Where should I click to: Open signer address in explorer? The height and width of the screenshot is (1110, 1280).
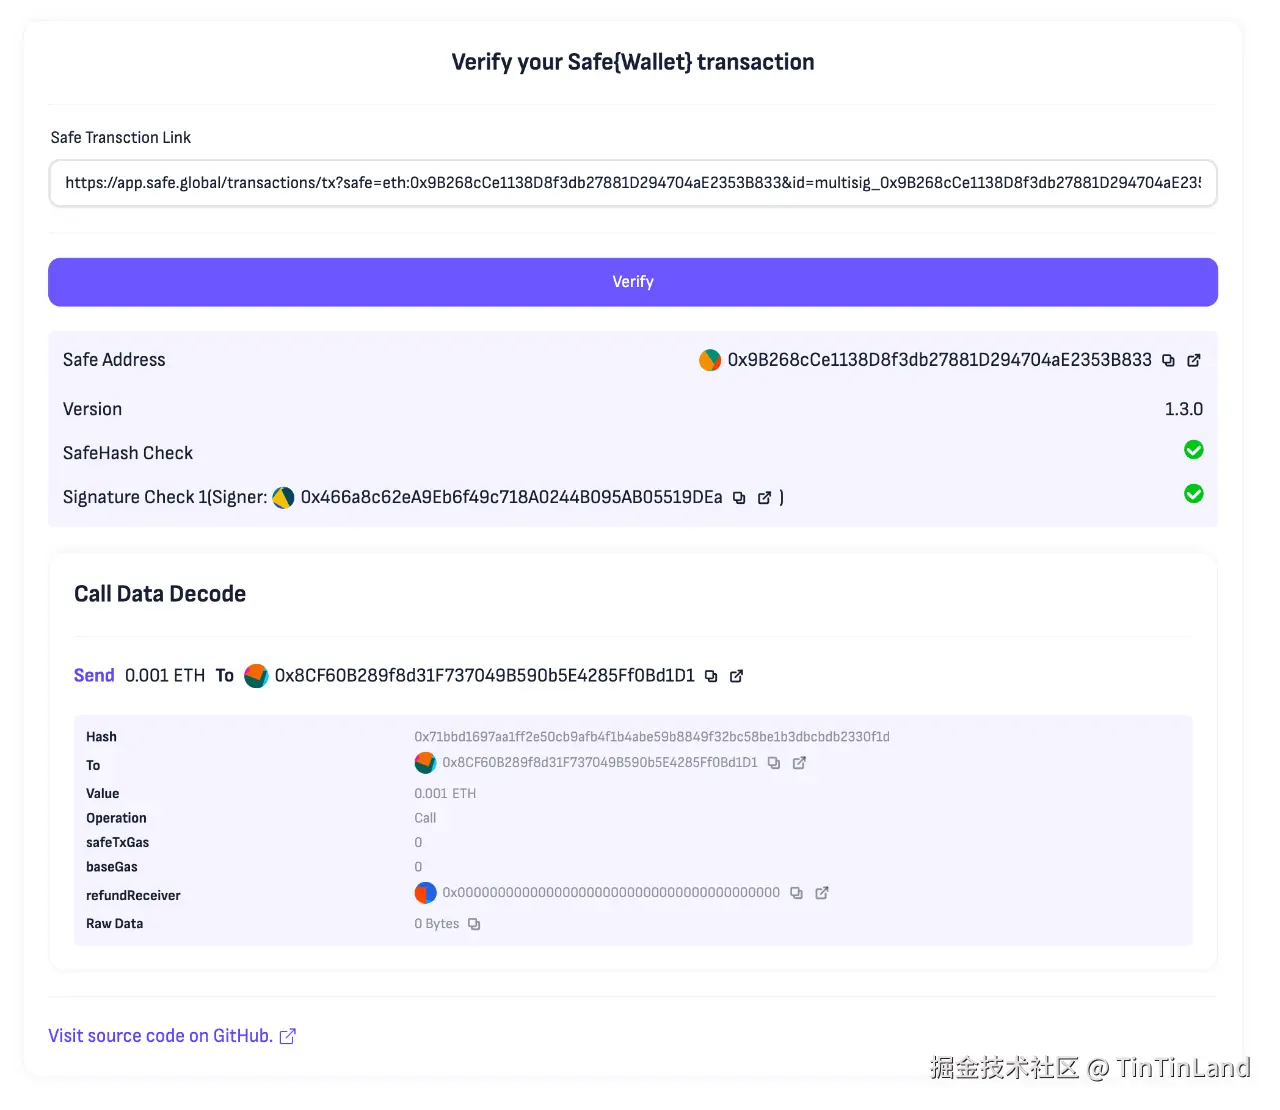click(764, 498)
